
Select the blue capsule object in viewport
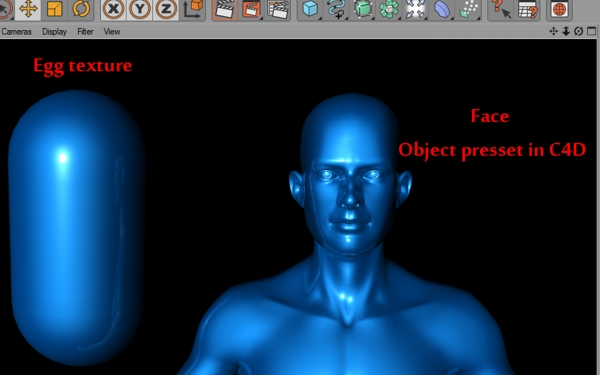click(x=76, y=228)
